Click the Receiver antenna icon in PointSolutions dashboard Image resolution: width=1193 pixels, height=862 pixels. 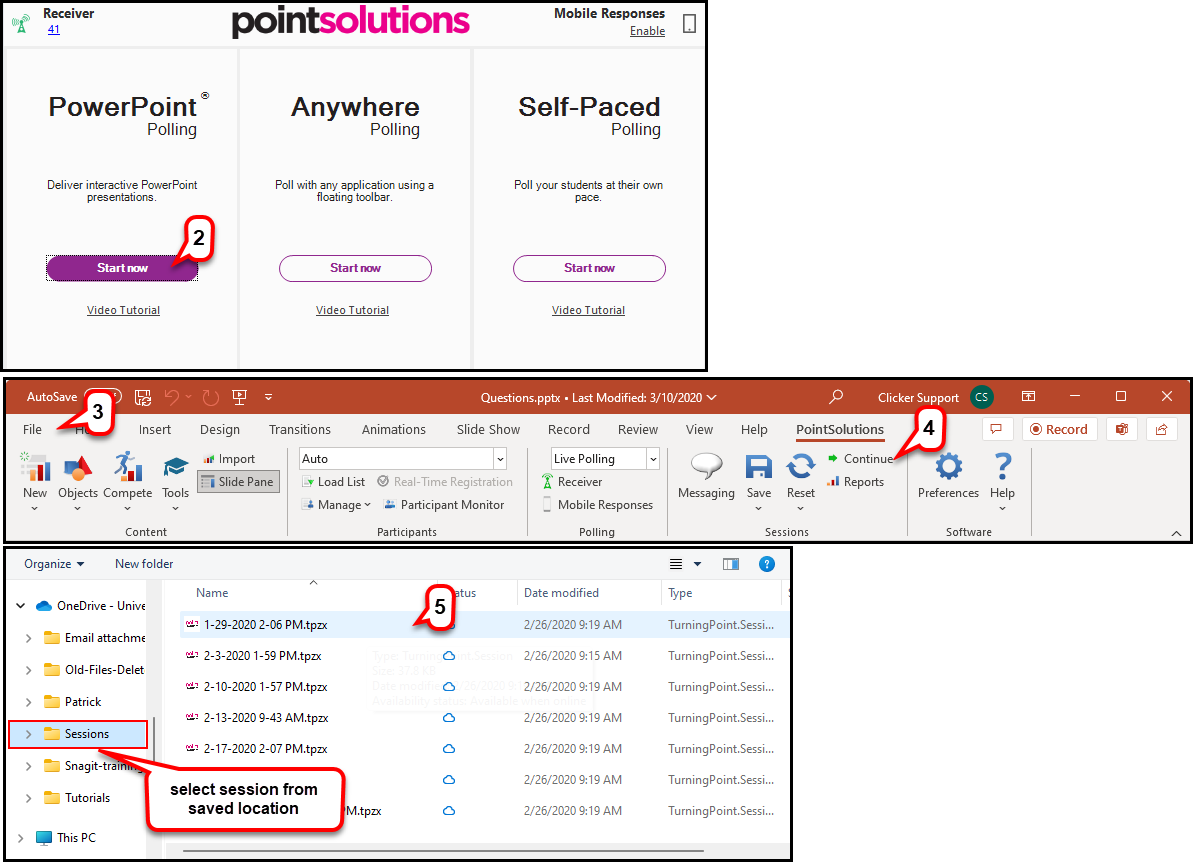[x=21, y=23]
